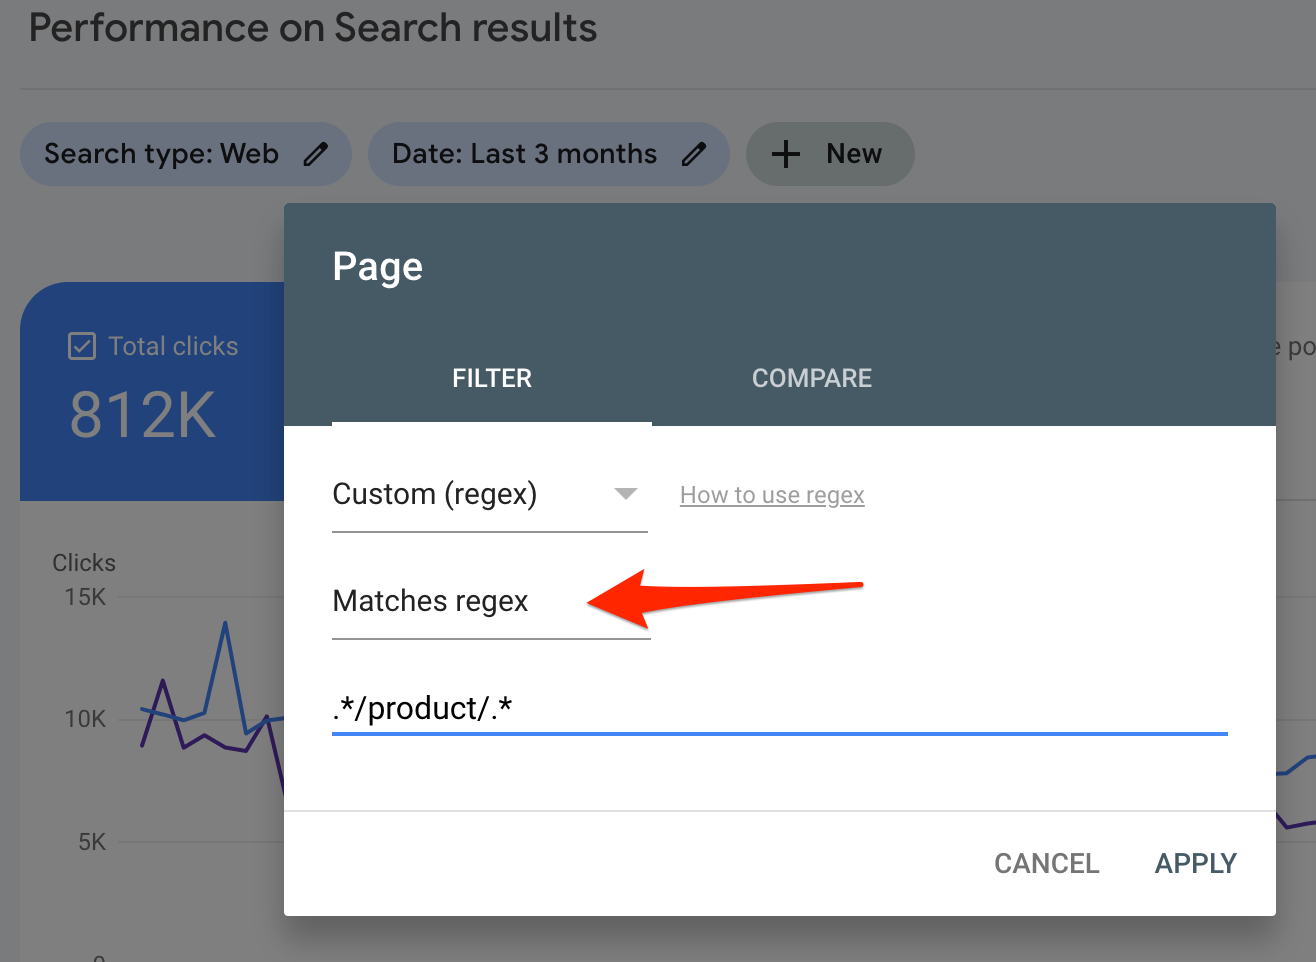The image size is (1316, 962).
Task: Click the 812K total clicks value
Action: [x=142, y=415]
